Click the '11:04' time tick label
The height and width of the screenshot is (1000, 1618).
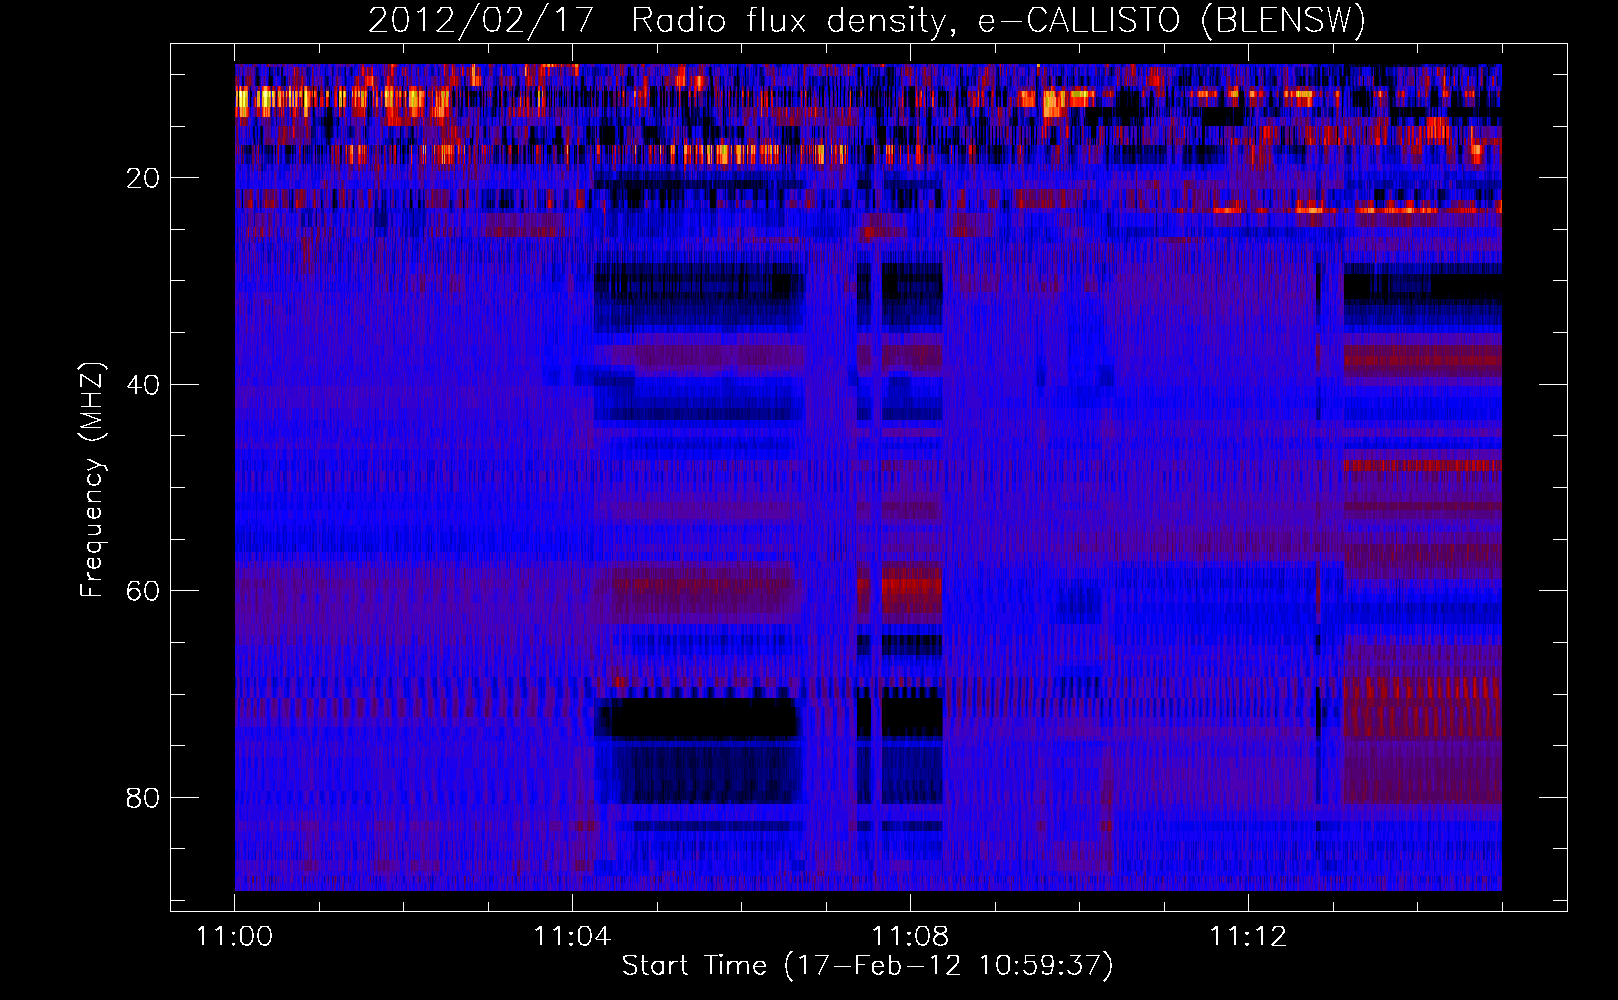click(572, 937)
